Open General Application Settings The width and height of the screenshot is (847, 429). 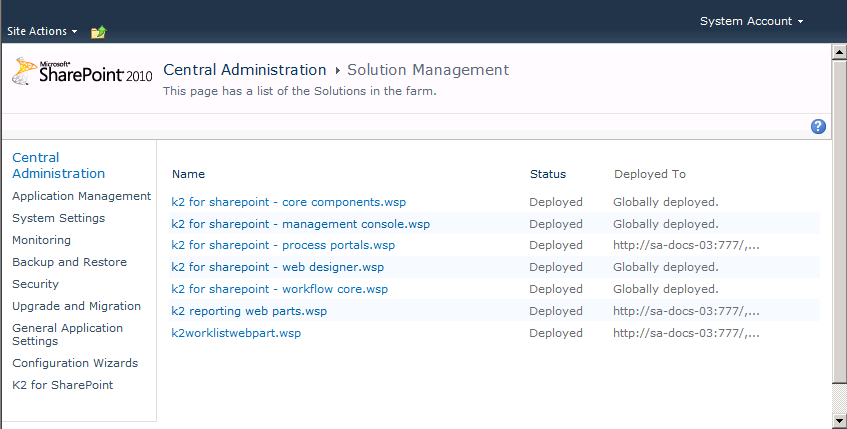coord(68,334)
